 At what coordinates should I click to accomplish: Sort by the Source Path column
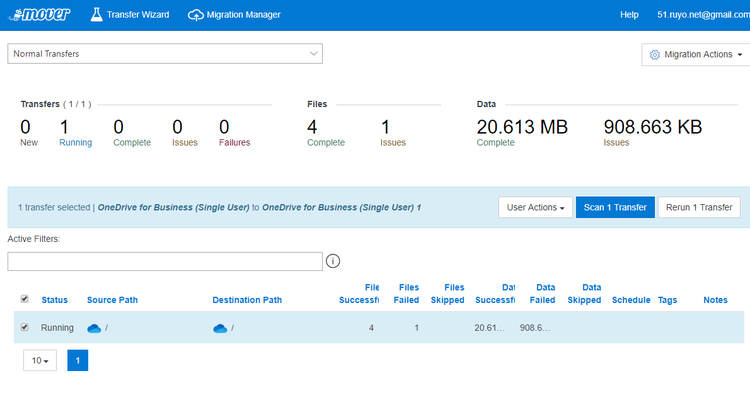[112, 300]
